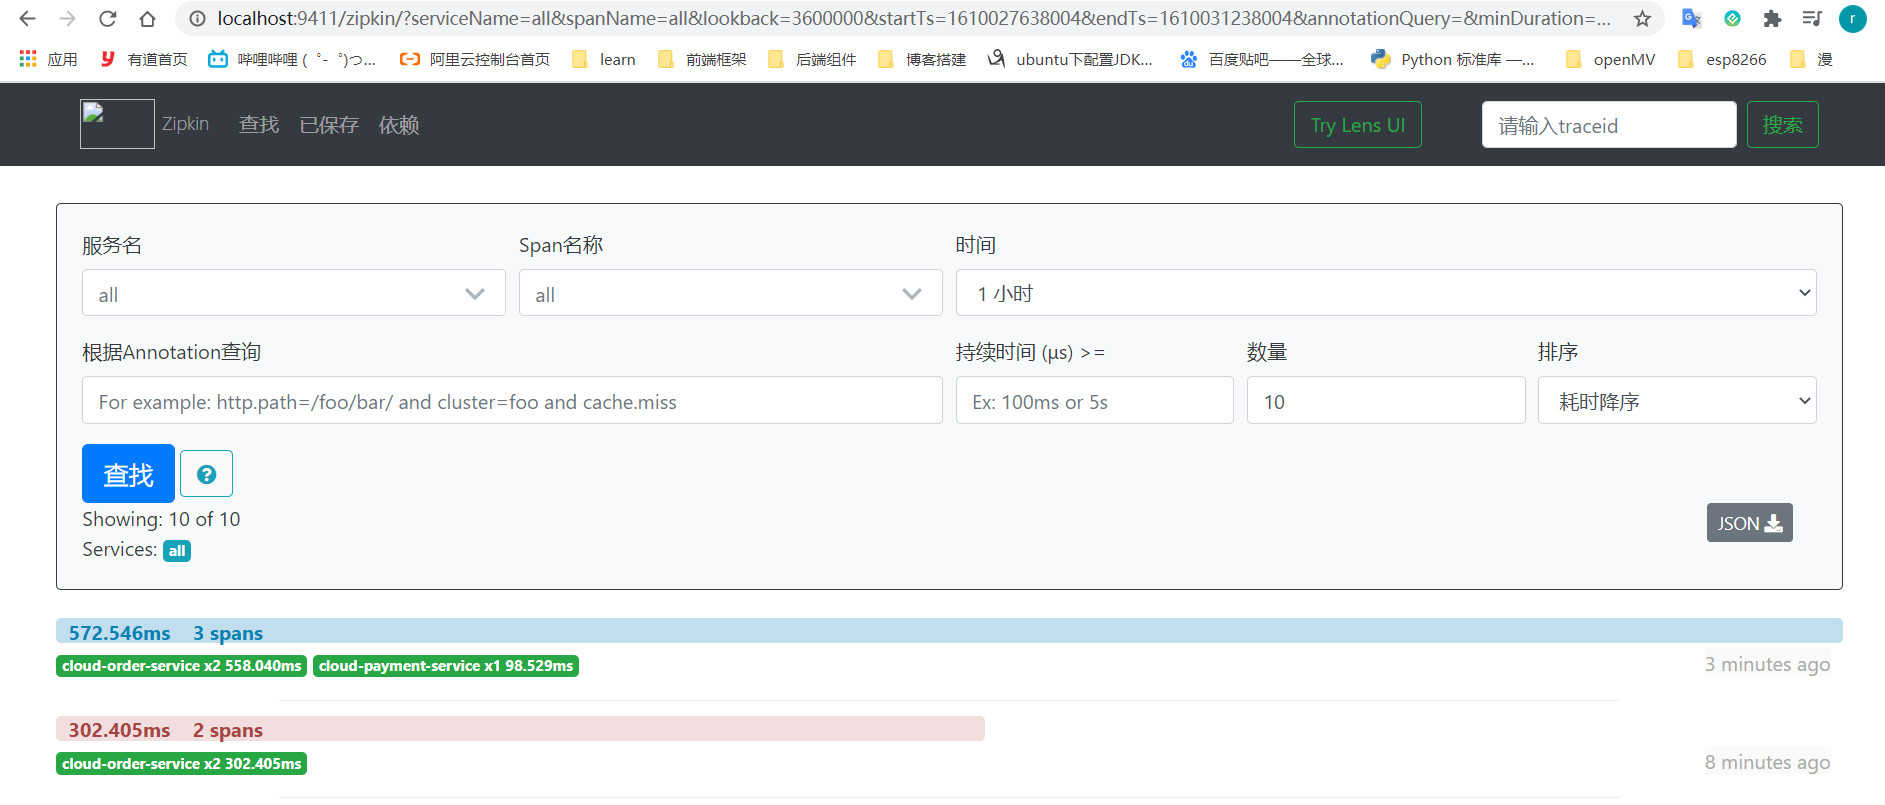The height and width of the screenshot is (805, 1885).
Task: Click the browser forward arrow
Action: click(68, 19)
